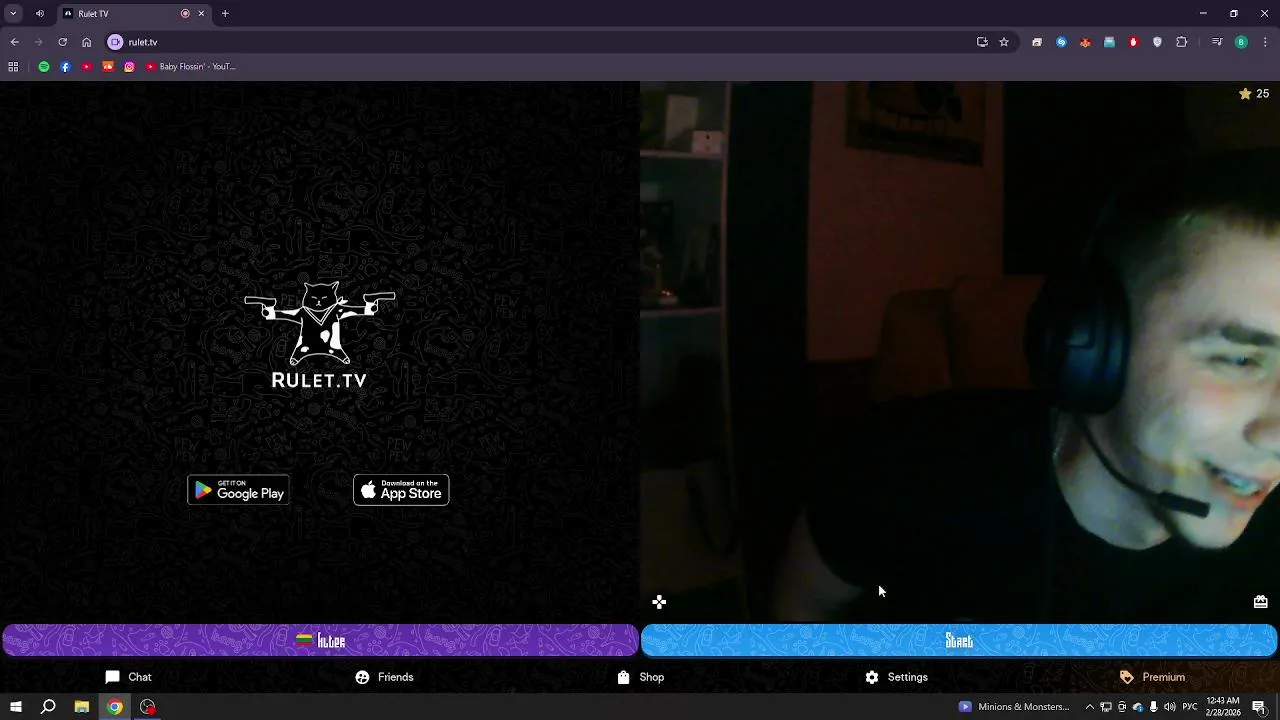The width and height of the screenshot is (1280, 720).
Task: Switch the РУС keyboard language
Action: point(1190,707)
